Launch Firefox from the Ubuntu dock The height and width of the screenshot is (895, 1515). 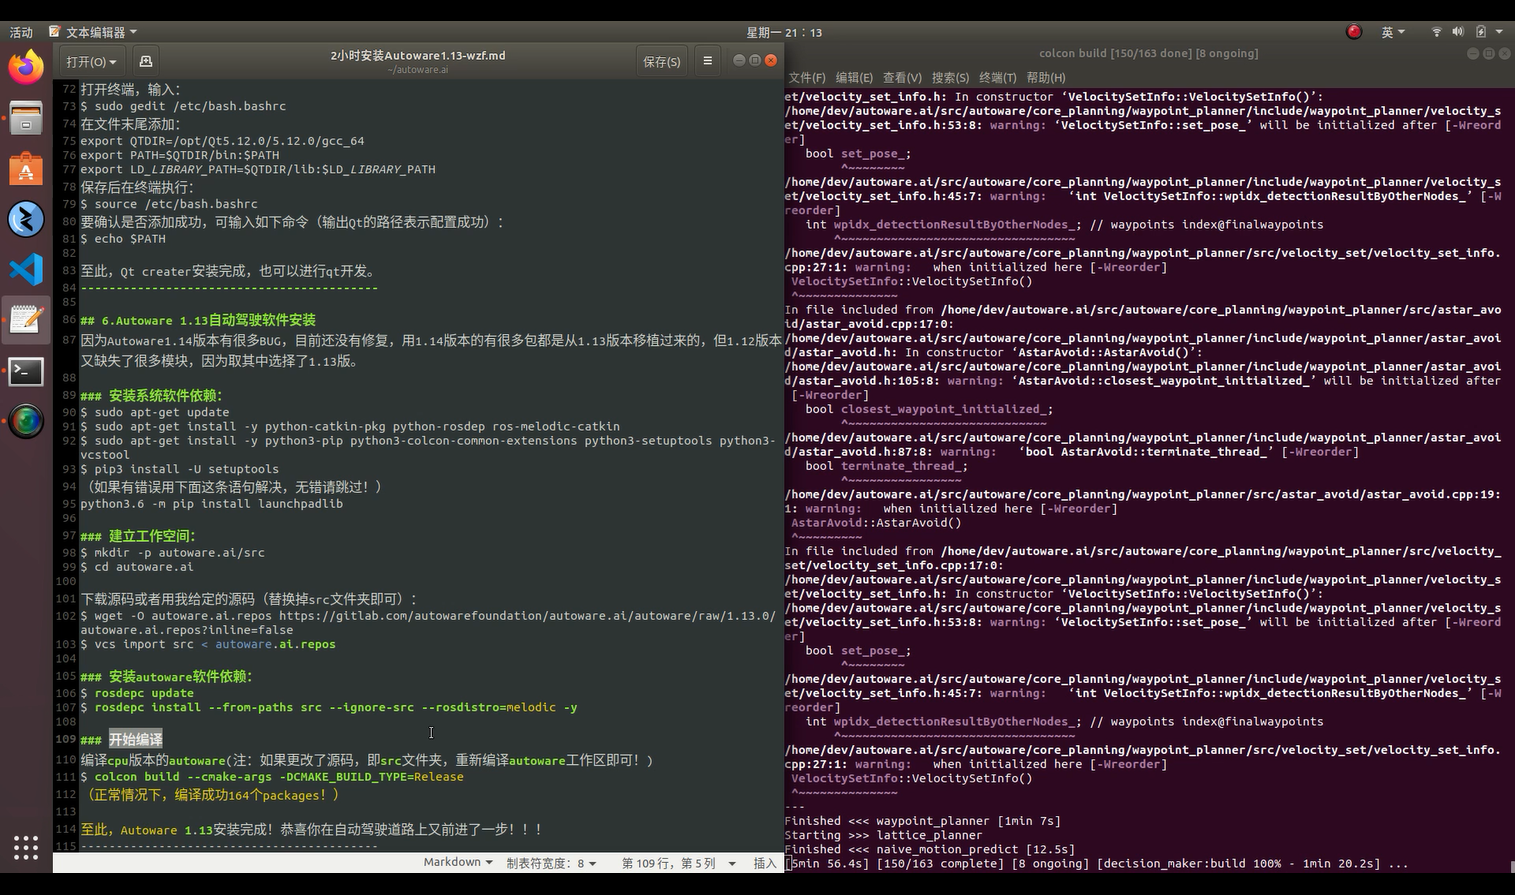26,67
